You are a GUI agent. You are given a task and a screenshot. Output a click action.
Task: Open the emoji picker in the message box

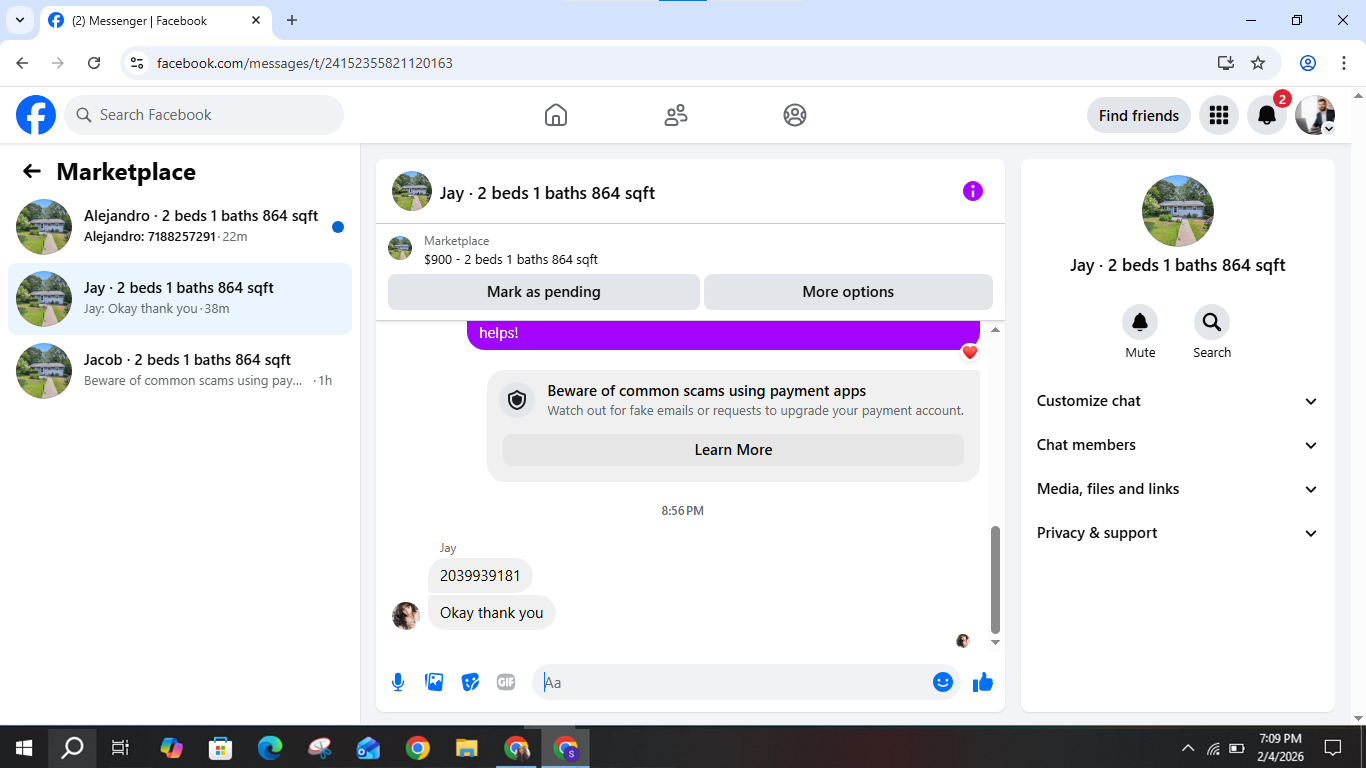pos(942,682)
